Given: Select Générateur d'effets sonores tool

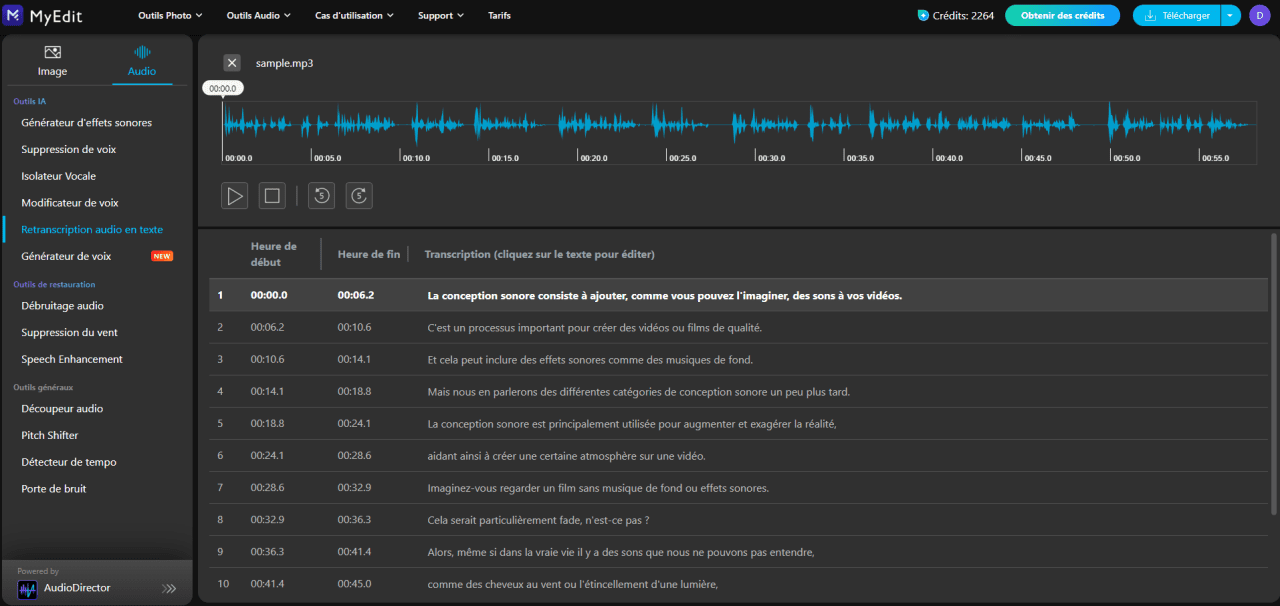Looking at the screenshot, I should [87, 123].
